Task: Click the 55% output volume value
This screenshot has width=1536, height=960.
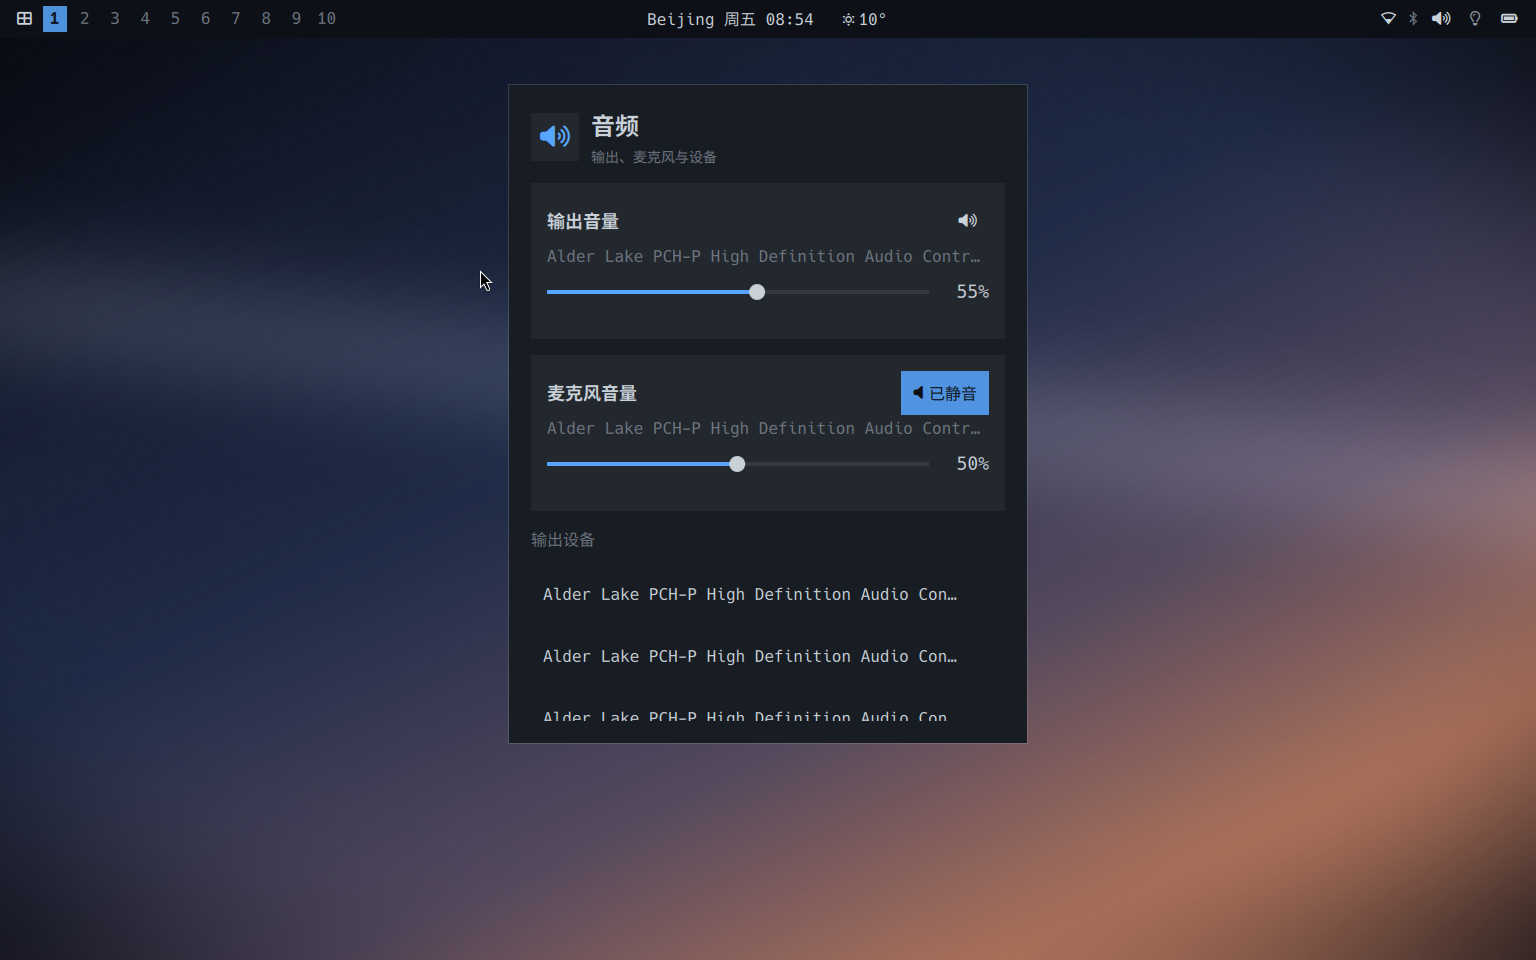Action: coord(973,291)
